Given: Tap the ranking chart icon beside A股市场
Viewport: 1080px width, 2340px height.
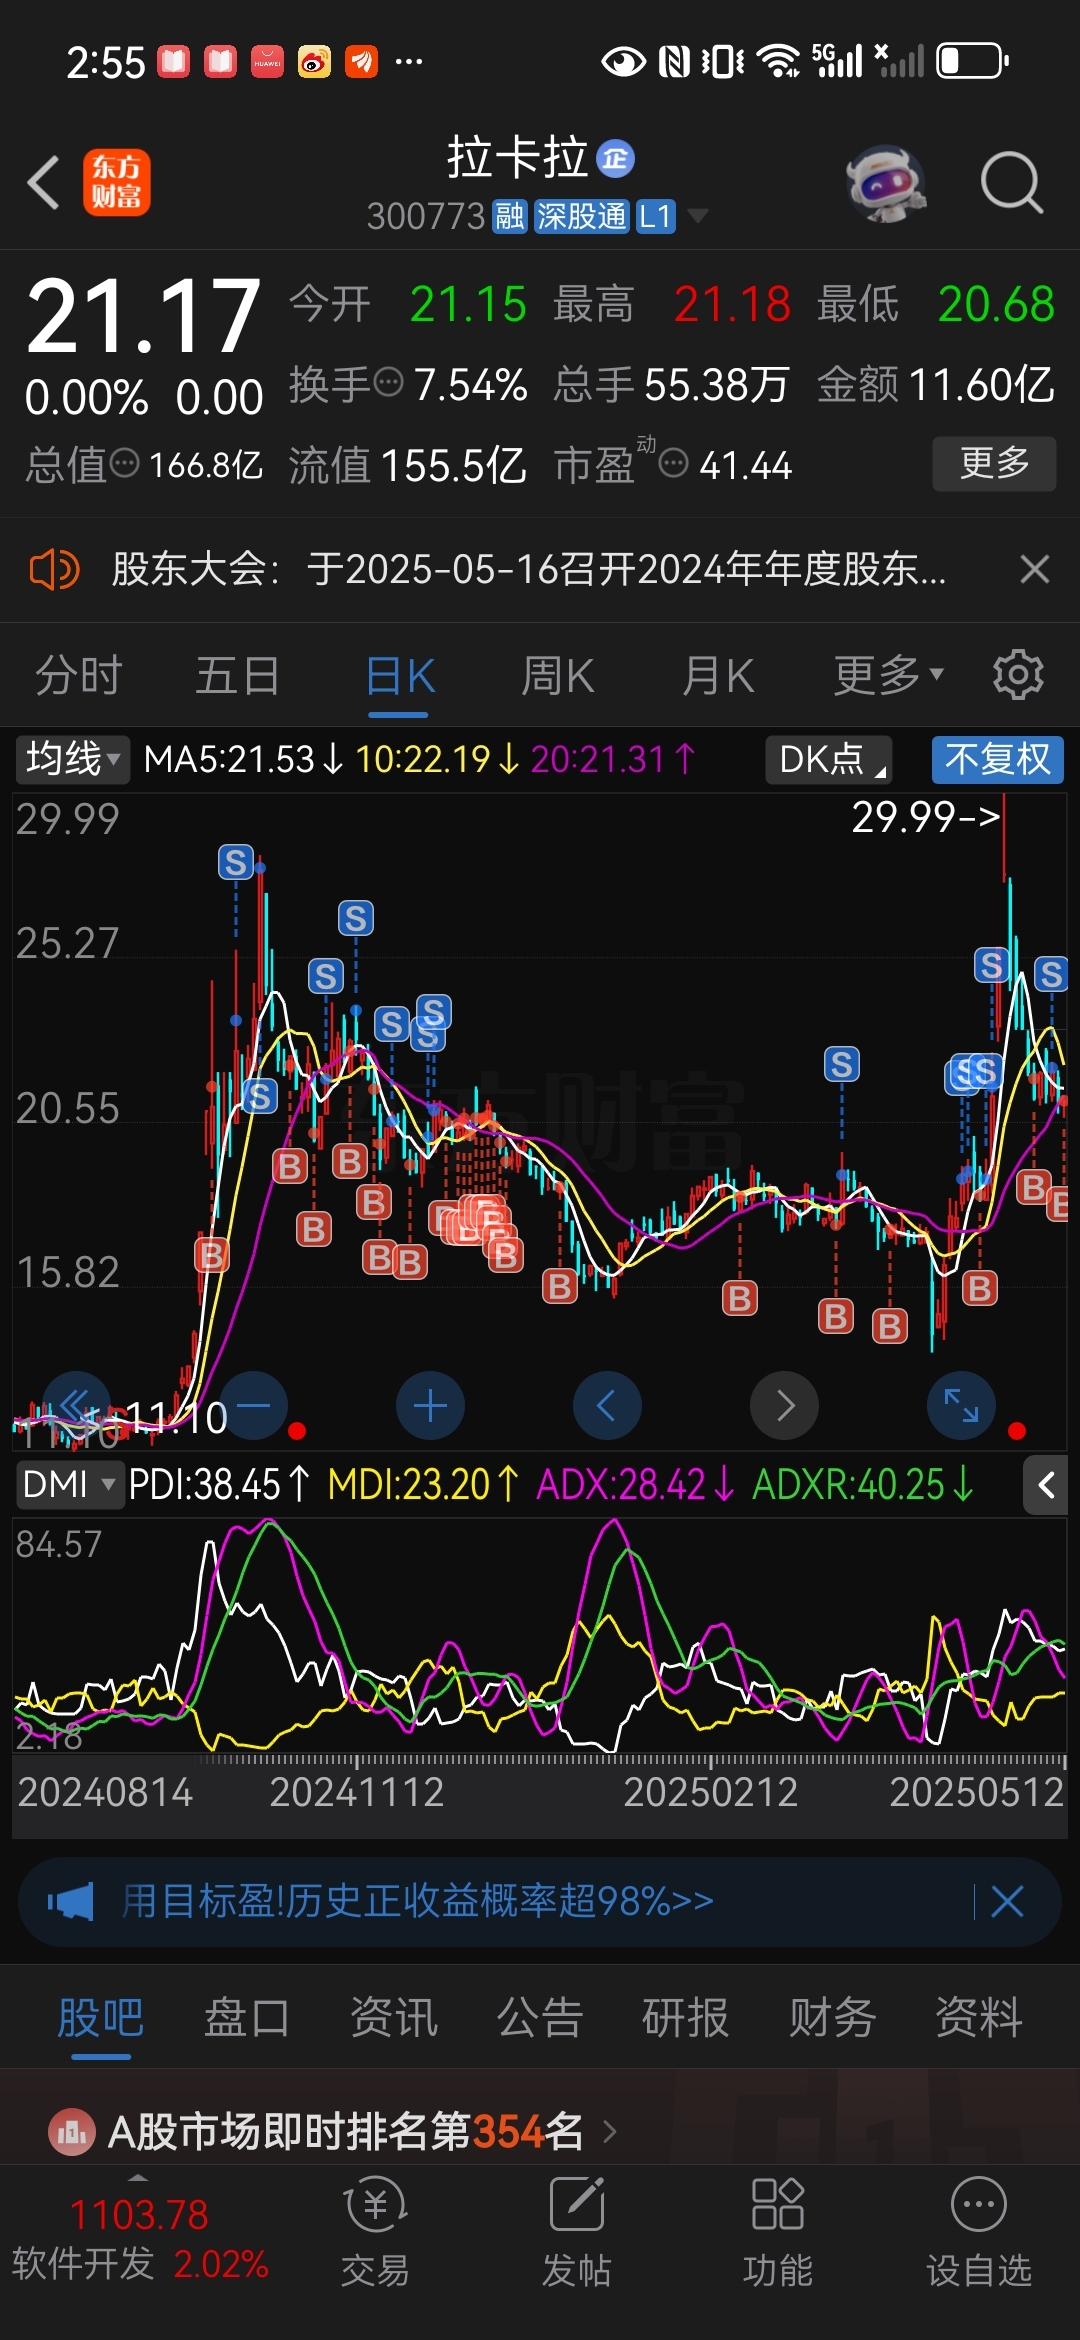Looking at the screenshot, I should point(72,2132).
